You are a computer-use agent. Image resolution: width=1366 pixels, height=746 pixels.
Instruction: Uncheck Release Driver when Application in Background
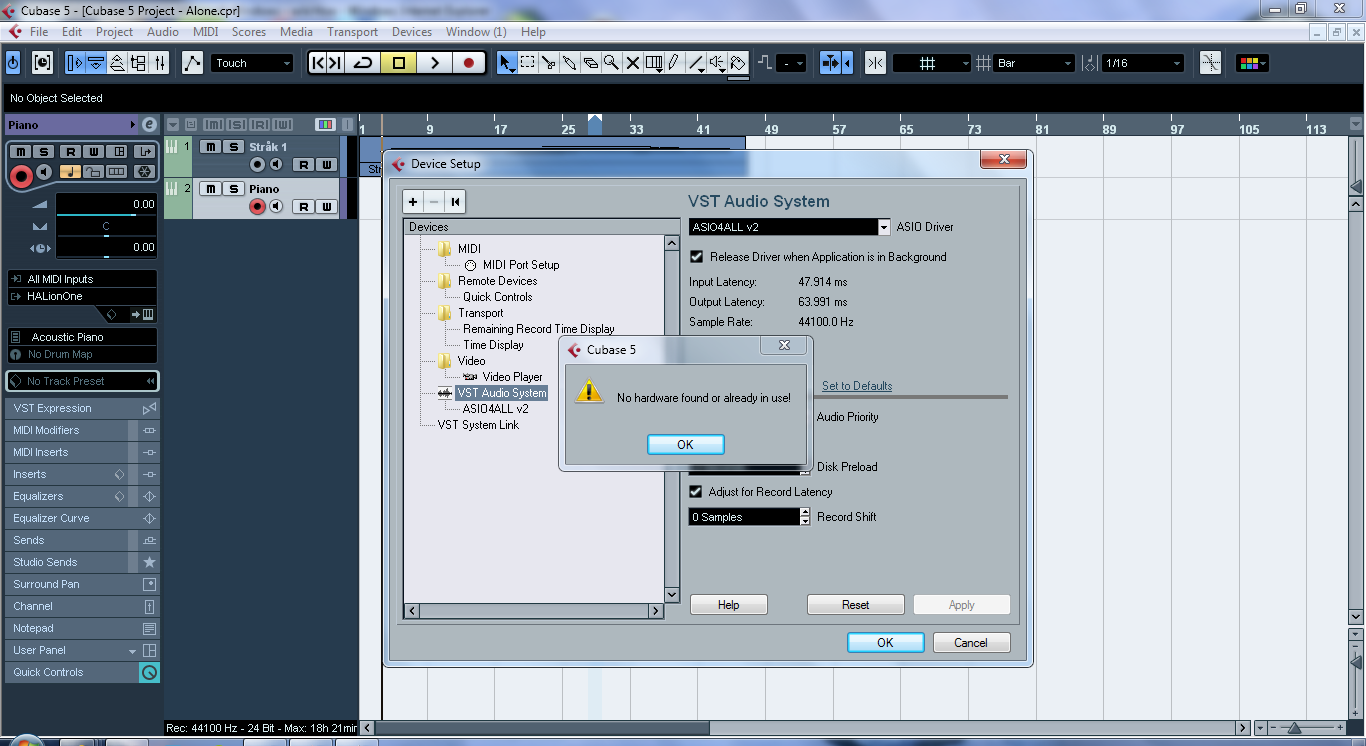[x=697, y=257]
